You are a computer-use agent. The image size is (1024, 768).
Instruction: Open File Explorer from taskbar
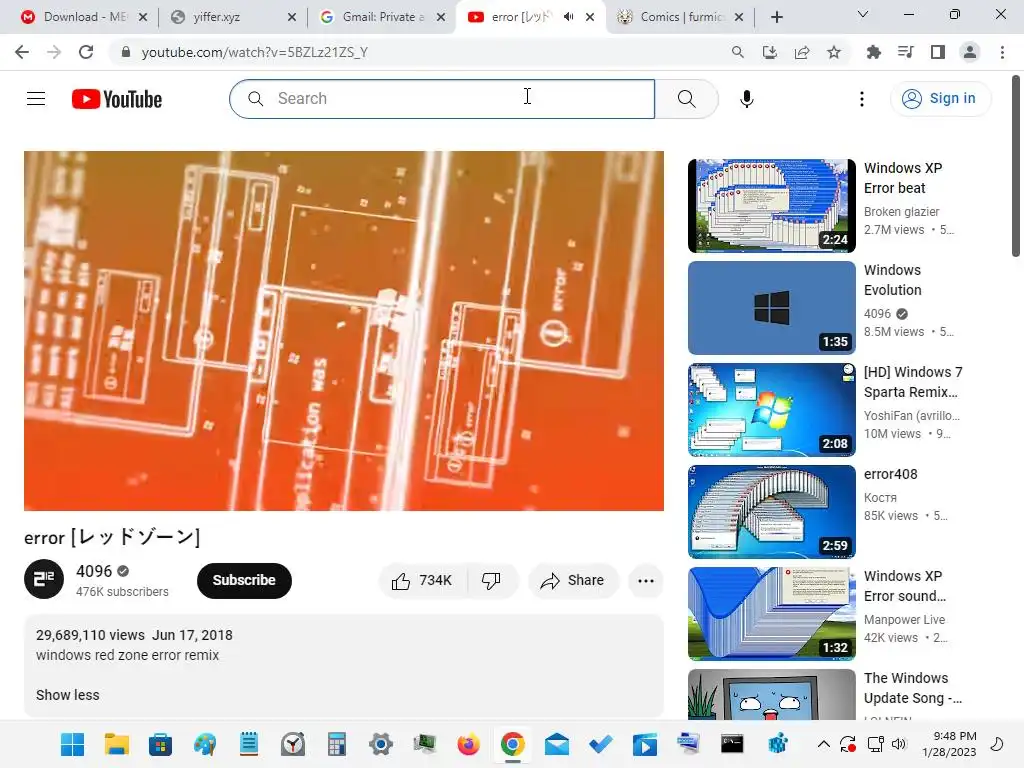pyautogui.click(x=117, y=744)
